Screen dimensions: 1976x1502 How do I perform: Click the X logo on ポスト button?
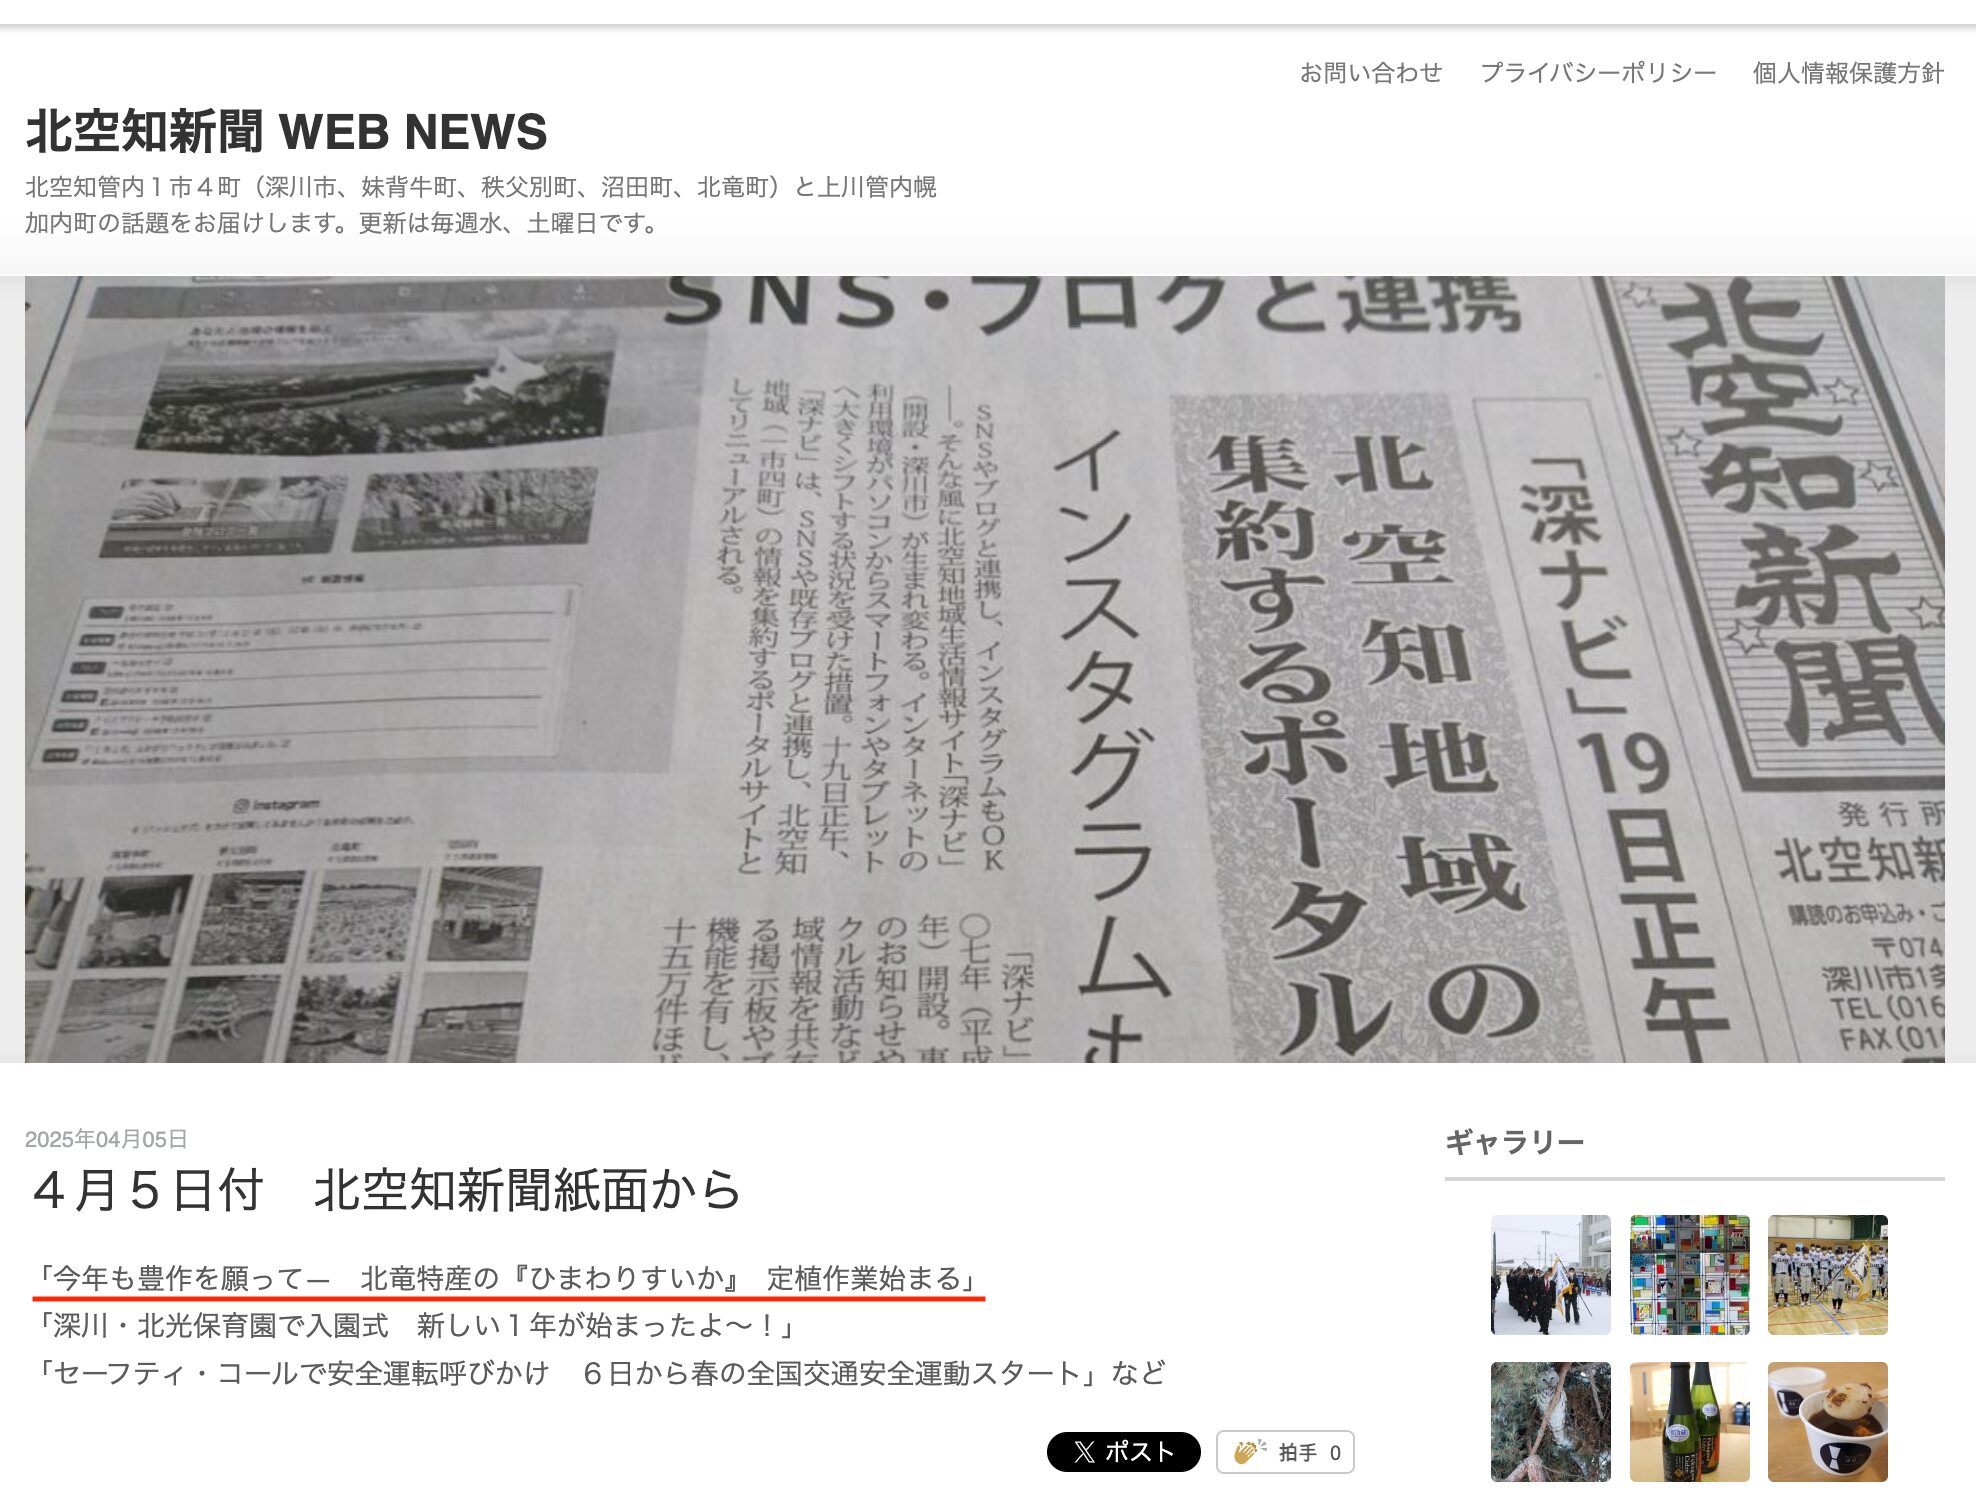[1084, 1452]
